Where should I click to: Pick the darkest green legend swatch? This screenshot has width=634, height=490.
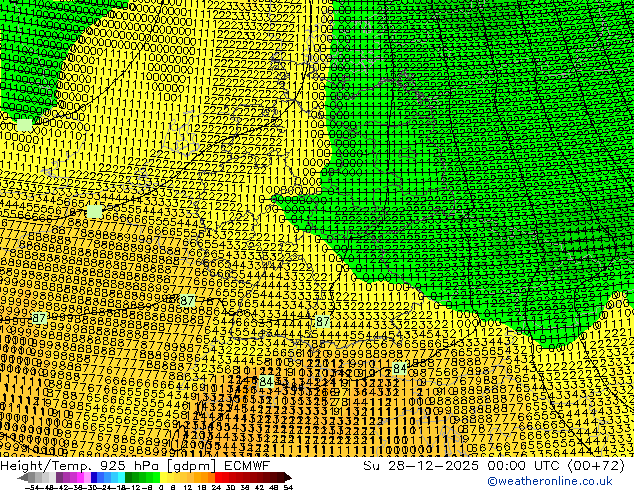[x=128, y=477]
